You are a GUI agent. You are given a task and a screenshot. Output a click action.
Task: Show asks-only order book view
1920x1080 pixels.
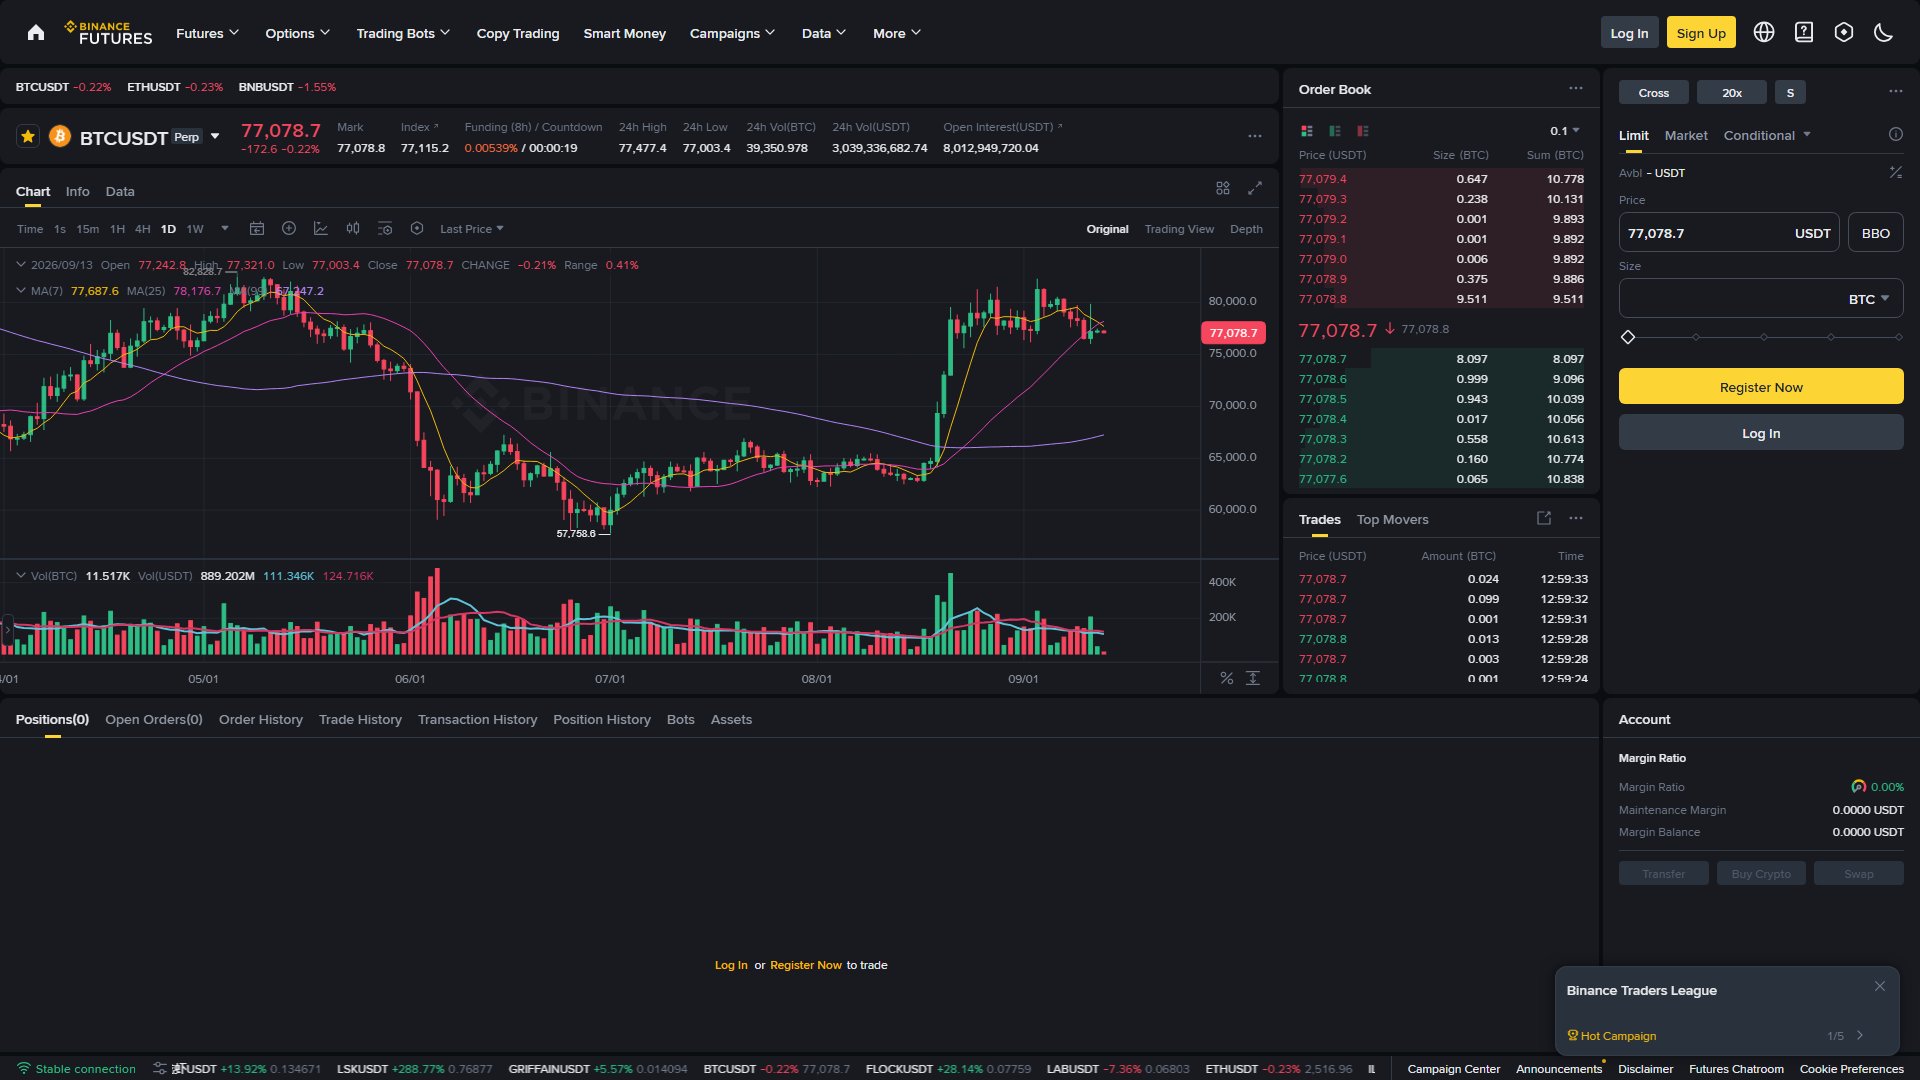[x=1363, y=131]
